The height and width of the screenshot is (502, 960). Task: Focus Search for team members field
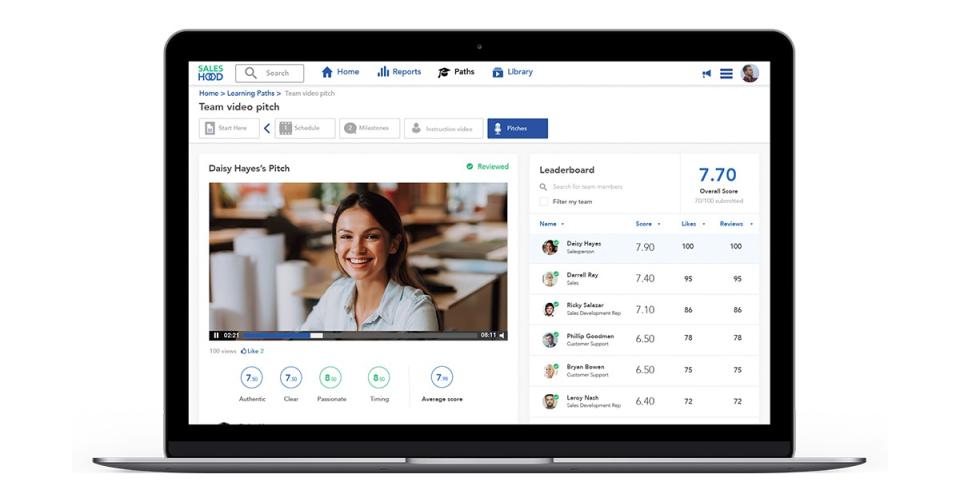588,187
